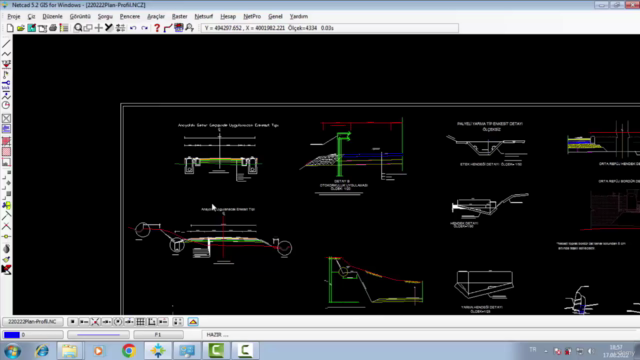Viewport: 640px width, 360px height.
Task: Toggle the grid snap button
Action: pos(140,322)
